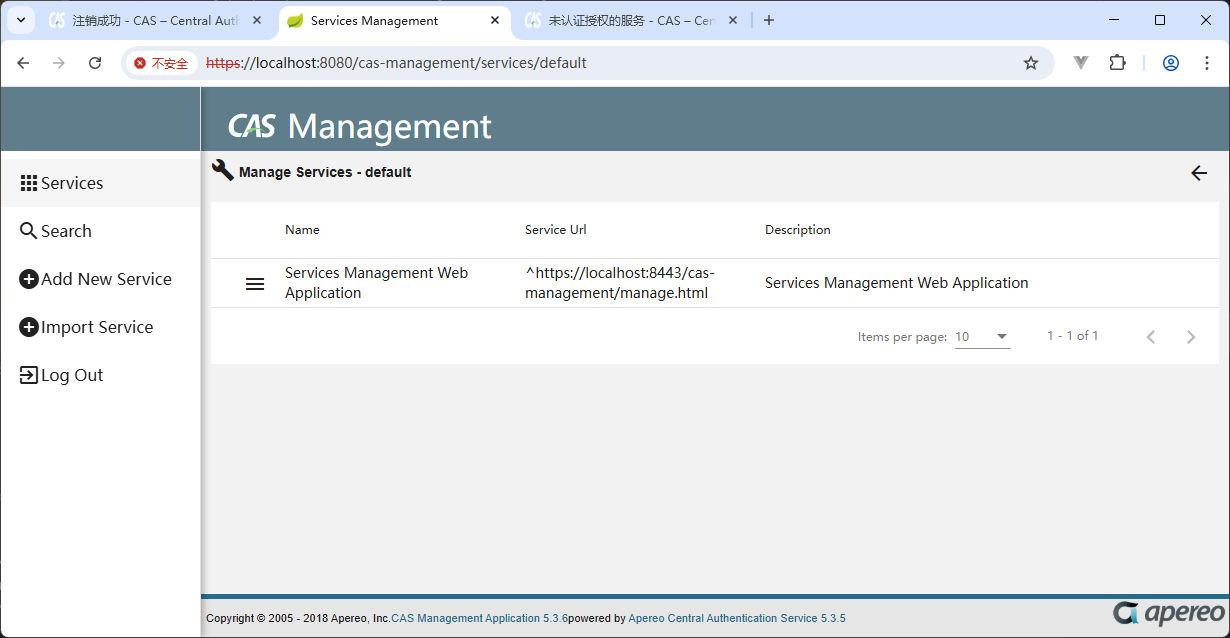Viewport: 1230px width, 638px height.
Task: Click the CAS Management header logo
Action: [x=360, y=126]
